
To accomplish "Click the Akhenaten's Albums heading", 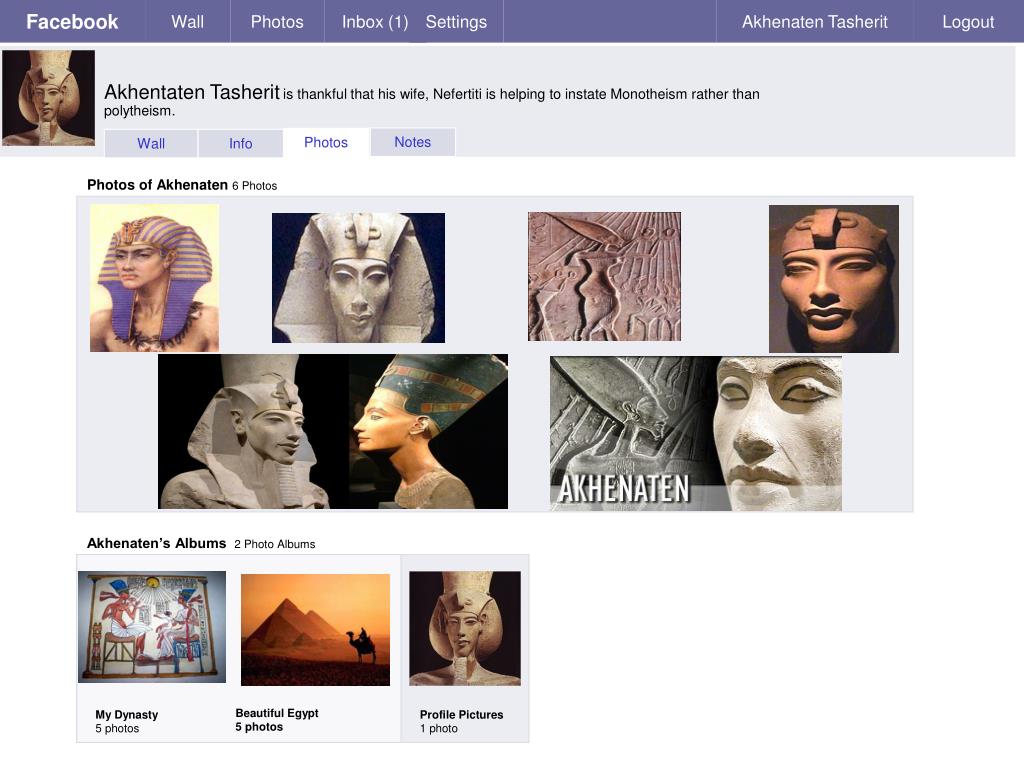I will pyautogui.click(x=157, y=543).
